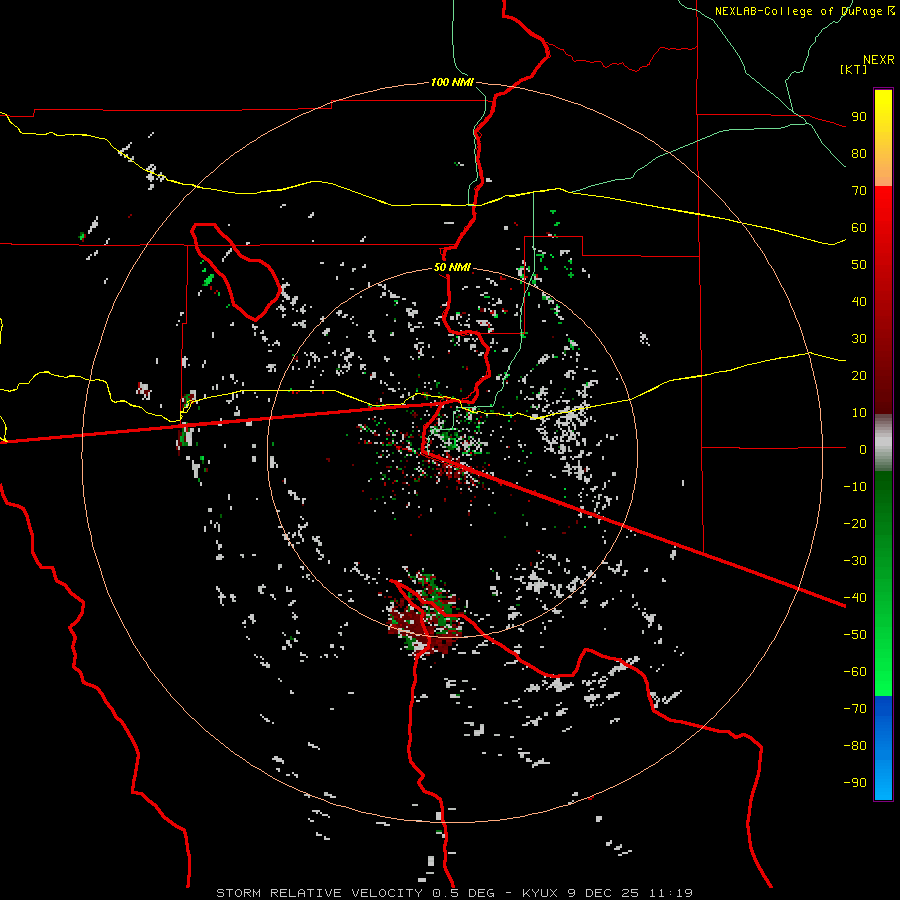Click the -90 value on the velocity scale
Viewport: 900px width, 900px height.
click(855, 782)
